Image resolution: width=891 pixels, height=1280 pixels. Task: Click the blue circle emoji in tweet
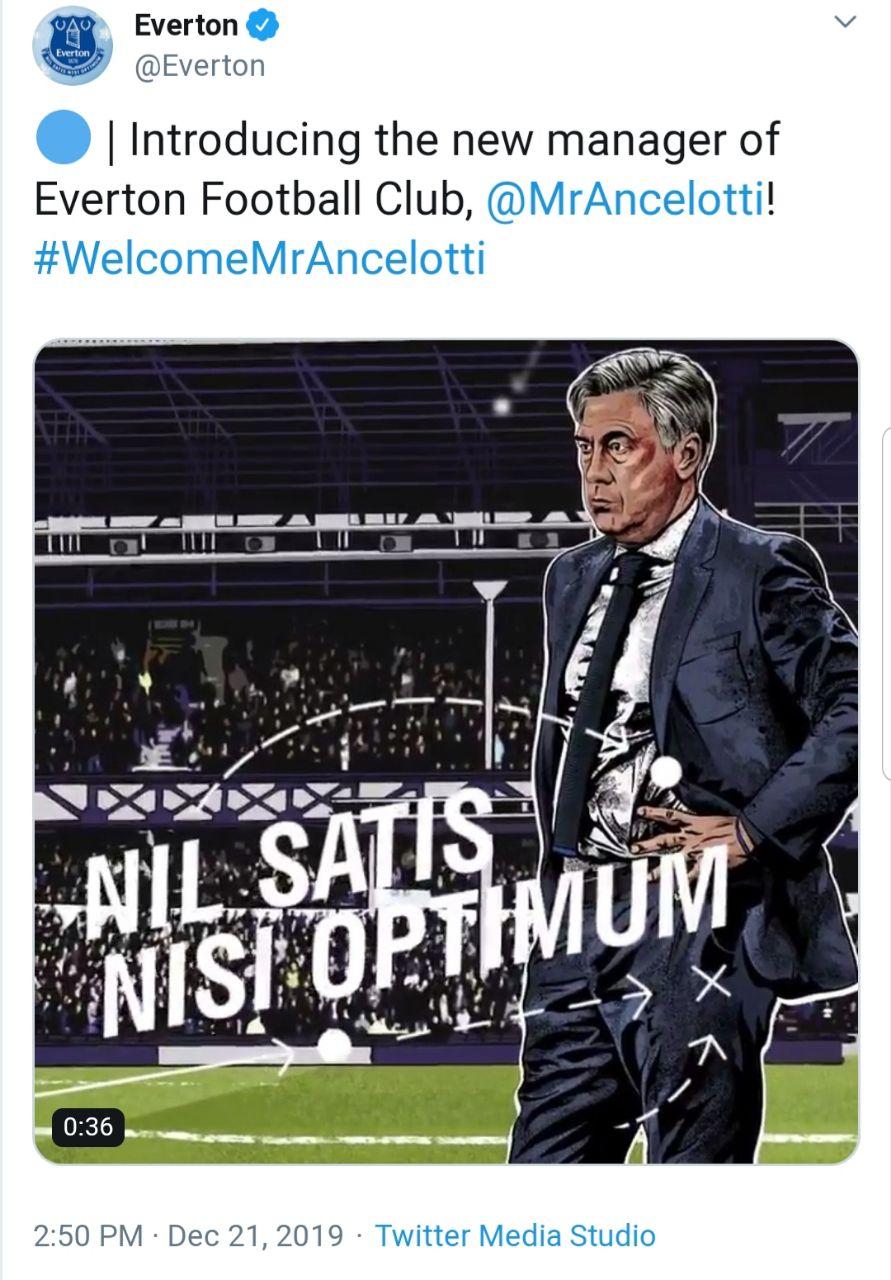tap(63, 139)
